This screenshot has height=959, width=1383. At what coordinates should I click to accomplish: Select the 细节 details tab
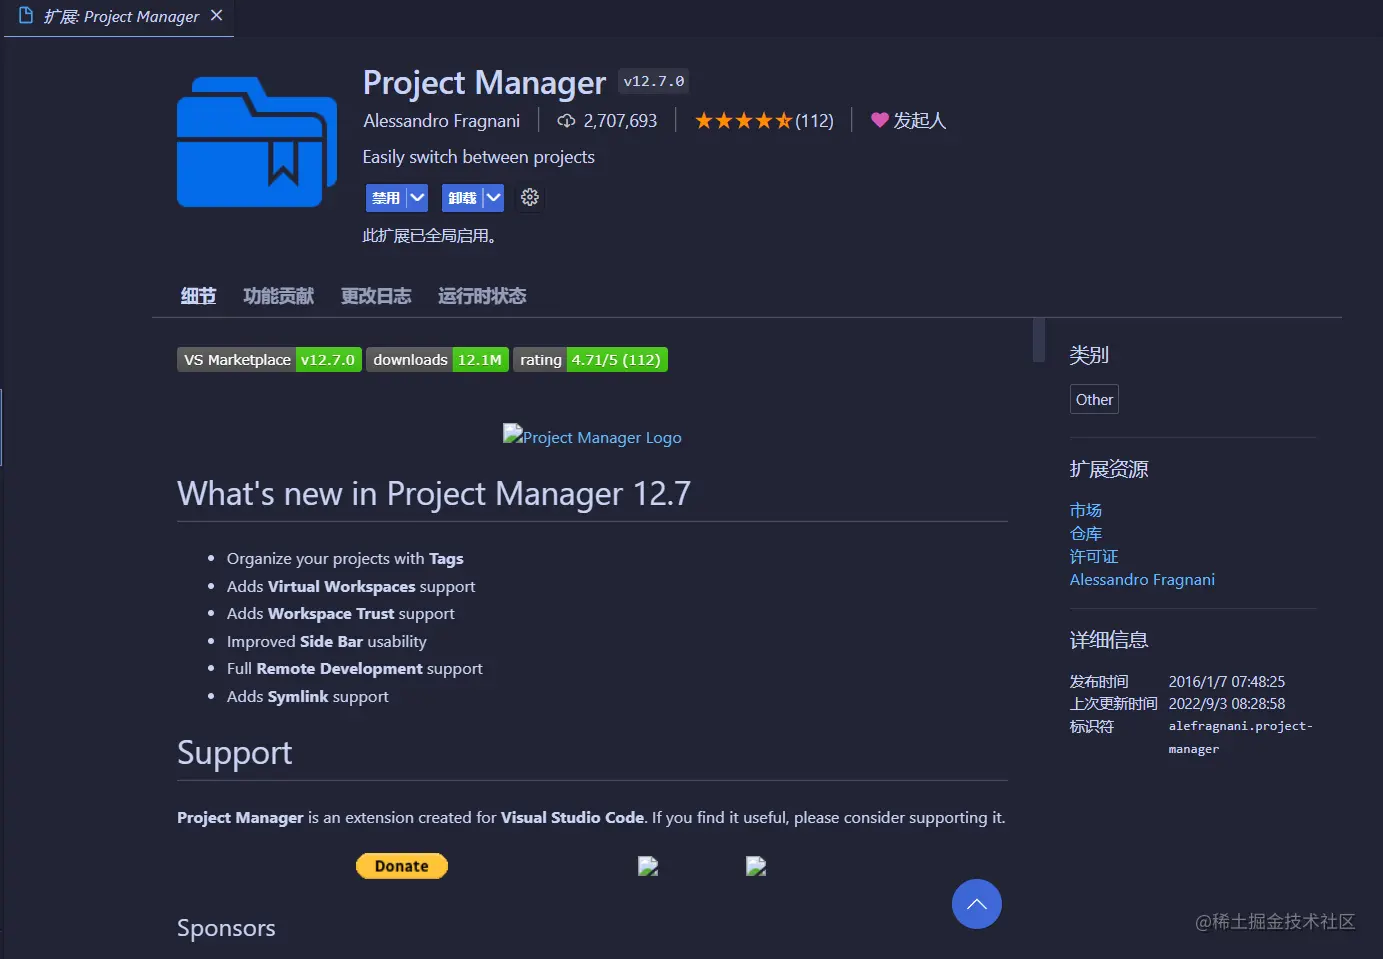[198, 296]
